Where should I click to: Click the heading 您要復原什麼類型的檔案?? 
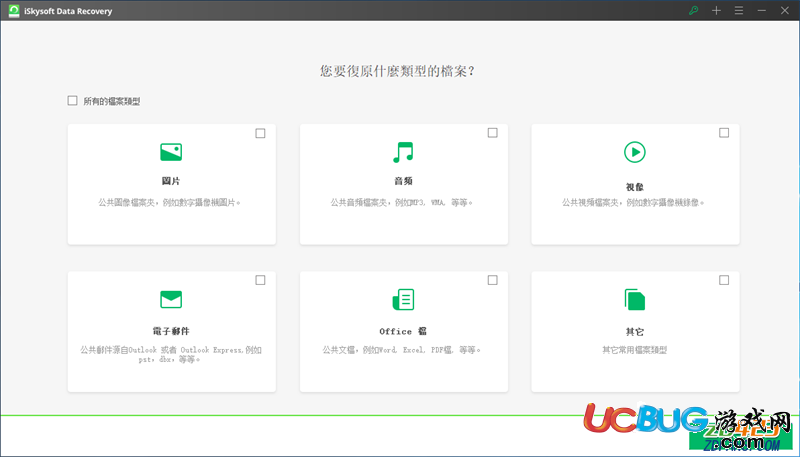point(397,71)
